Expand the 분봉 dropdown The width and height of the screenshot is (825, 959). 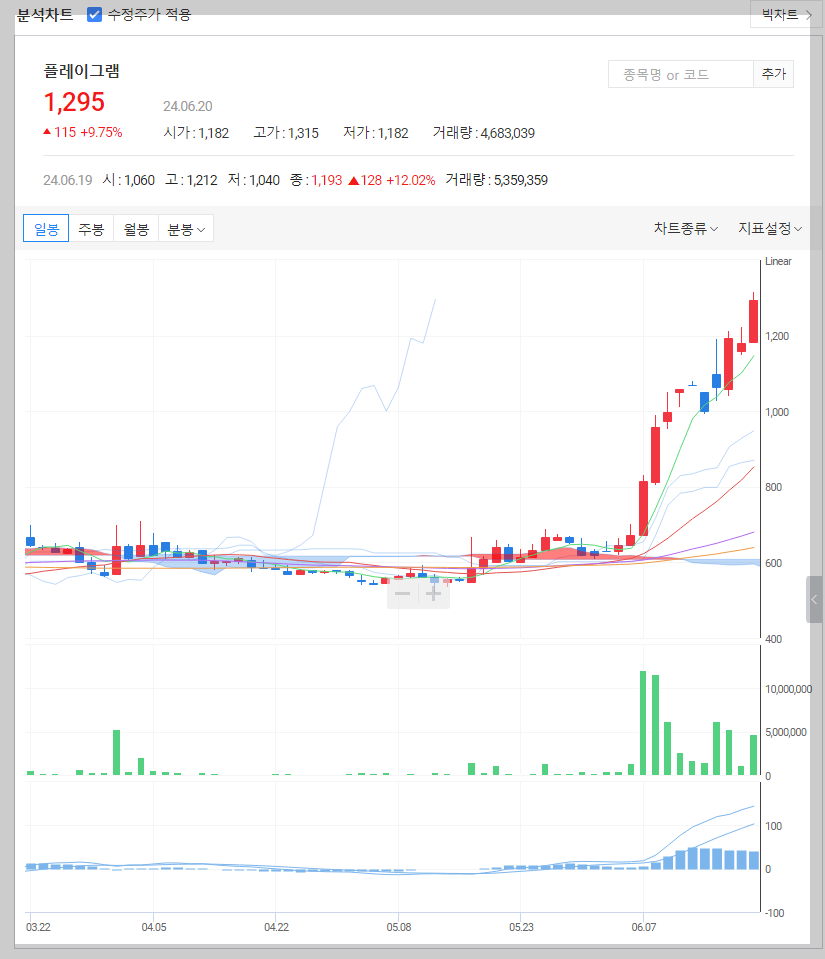186,228
